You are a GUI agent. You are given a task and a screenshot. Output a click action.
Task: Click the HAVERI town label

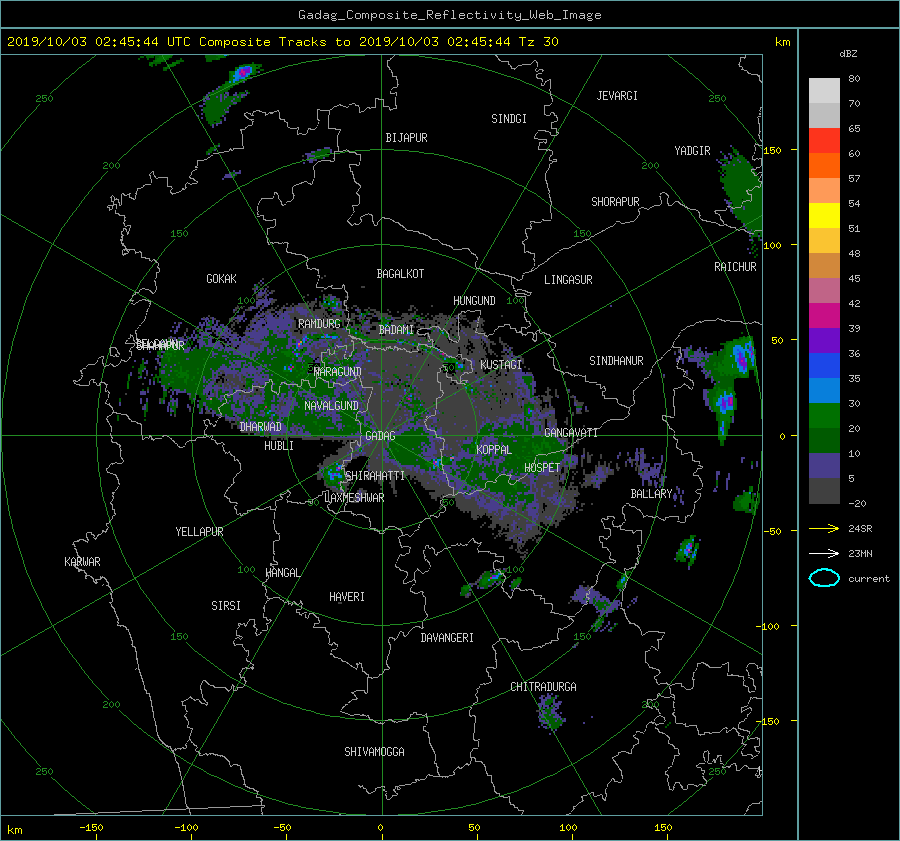pyautogui.click(x=347, y=597)
